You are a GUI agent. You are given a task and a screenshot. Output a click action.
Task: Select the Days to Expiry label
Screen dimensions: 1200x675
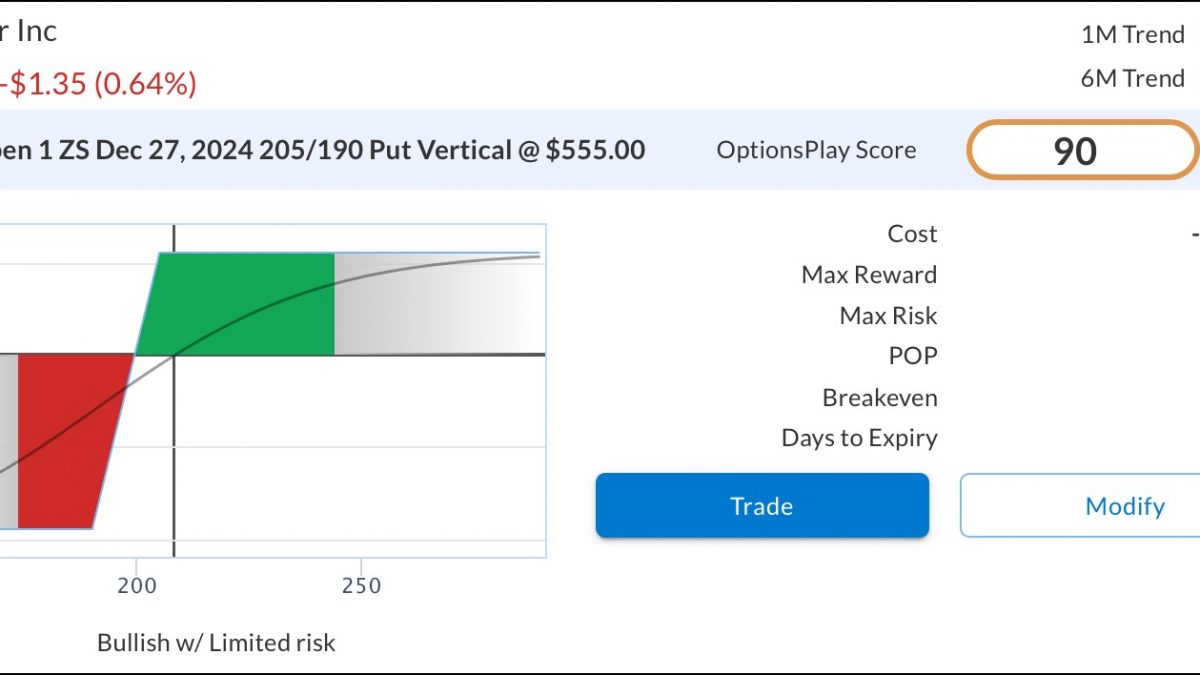pos(859,438)
